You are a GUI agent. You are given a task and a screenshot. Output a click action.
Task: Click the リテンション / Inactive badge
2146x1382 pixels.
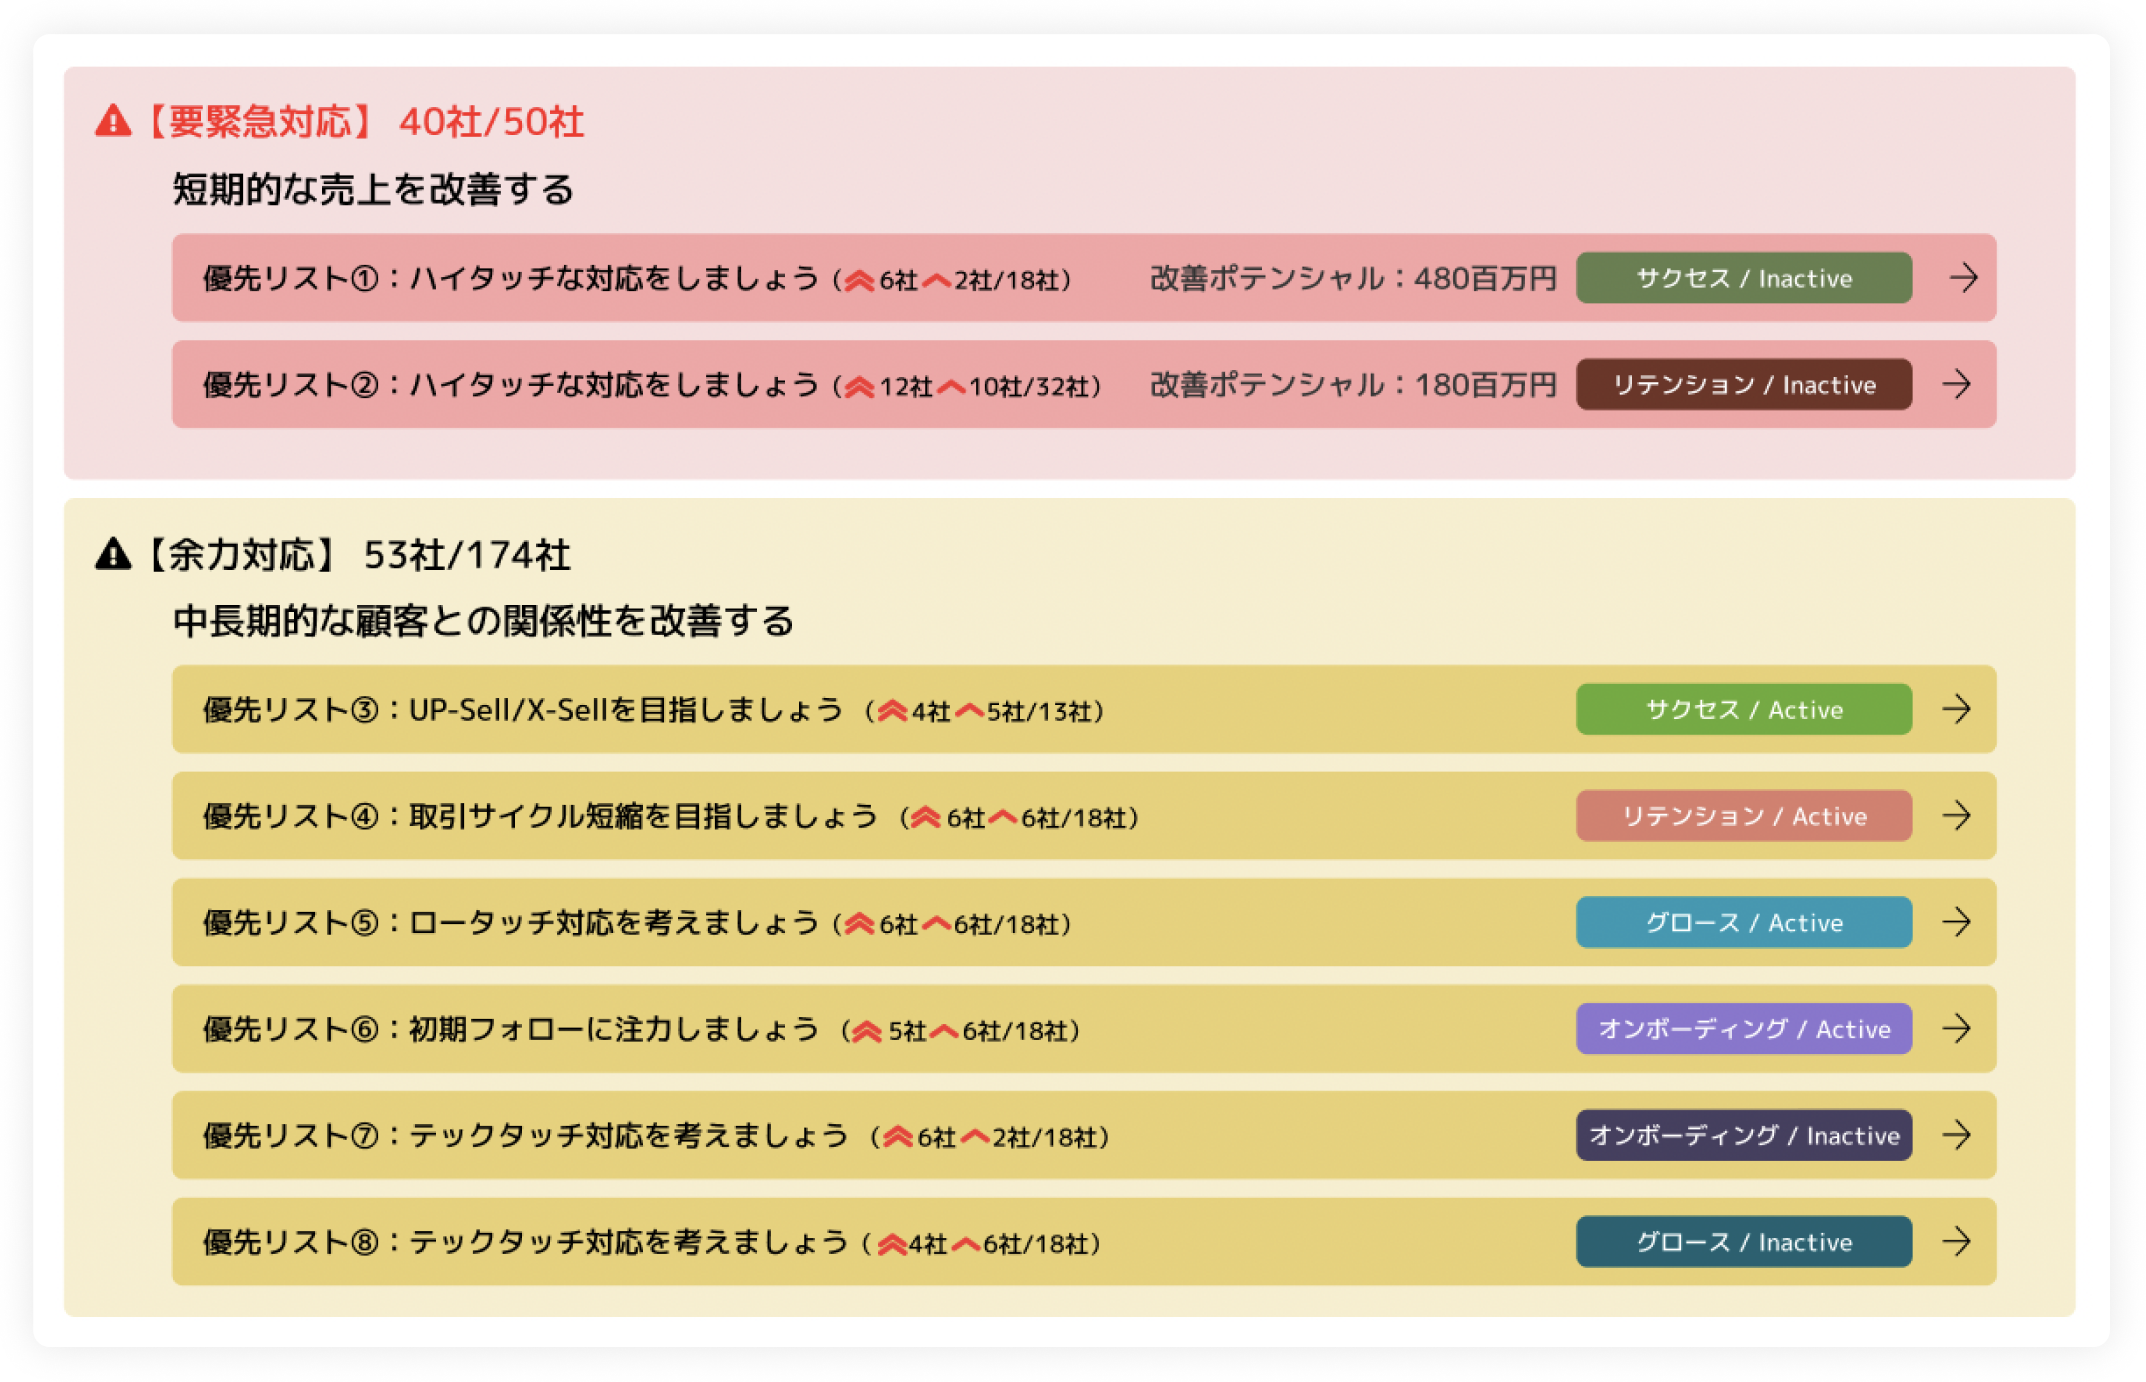pos(1744,384)
